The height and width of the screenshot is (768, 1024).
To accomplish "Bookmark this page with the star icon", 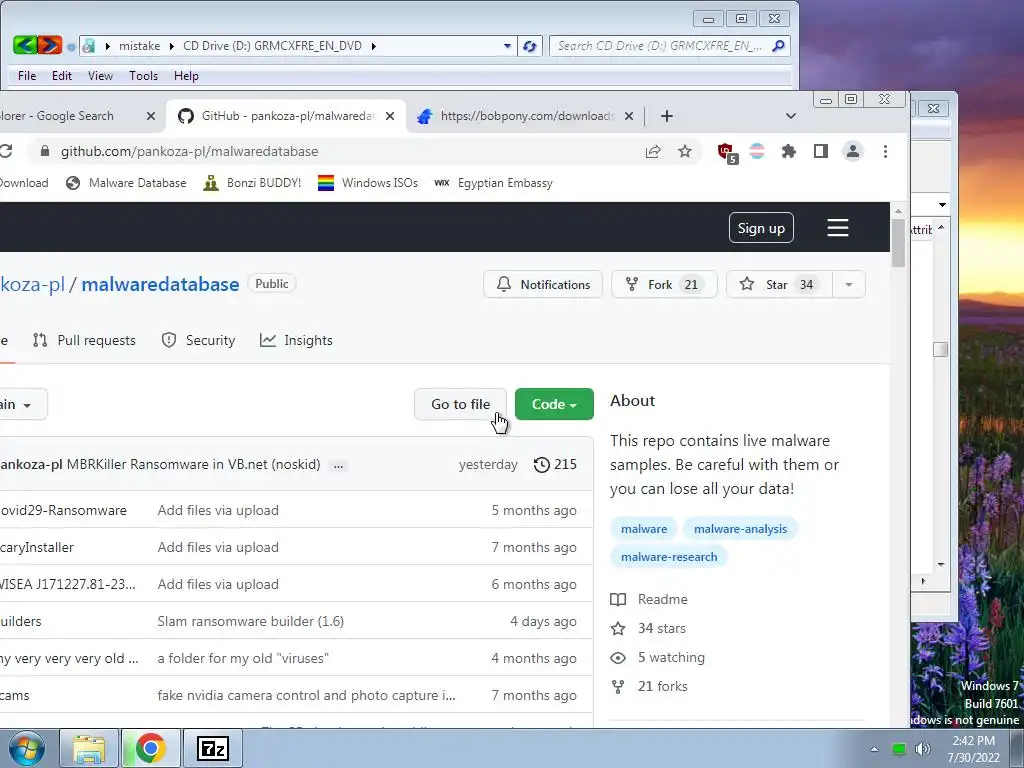I will (684, 152).
